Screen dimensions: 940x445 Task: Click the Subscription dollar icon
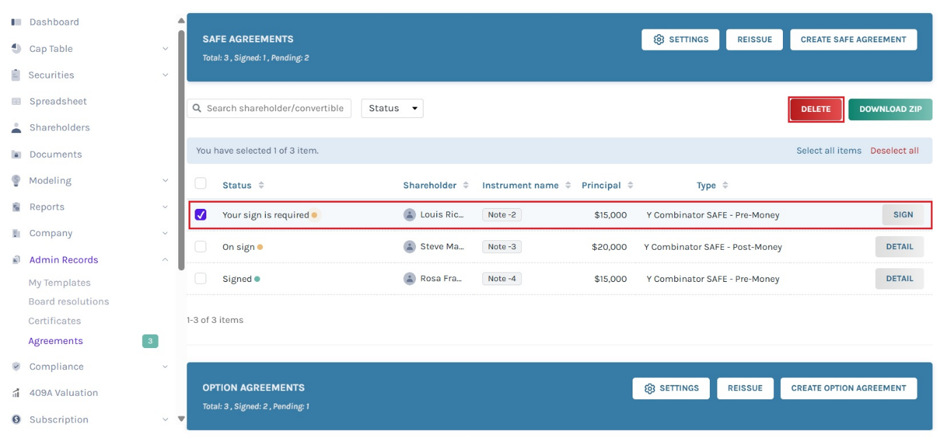[x=16, y=419]
